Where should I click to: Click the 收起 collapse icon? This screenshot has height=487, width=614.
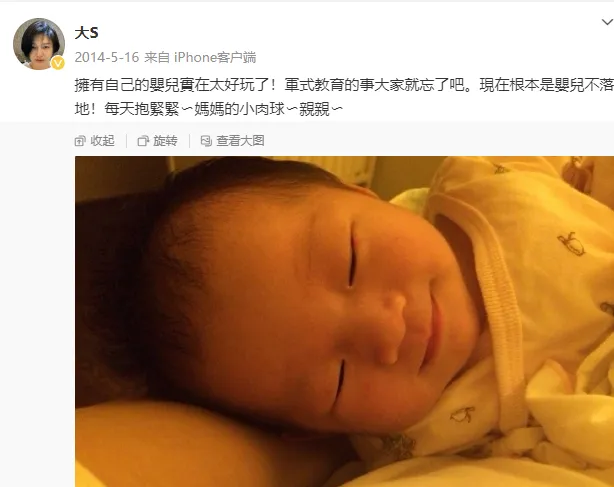pos(80,141)
